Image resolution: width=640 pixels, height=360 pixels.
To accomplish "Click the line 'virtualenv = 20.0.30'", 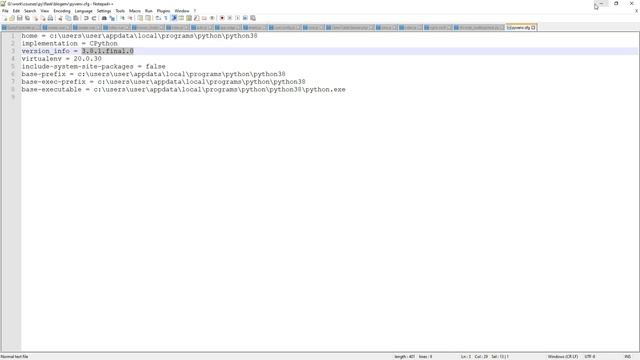I will pyautogui.click(x=62, y=59).
